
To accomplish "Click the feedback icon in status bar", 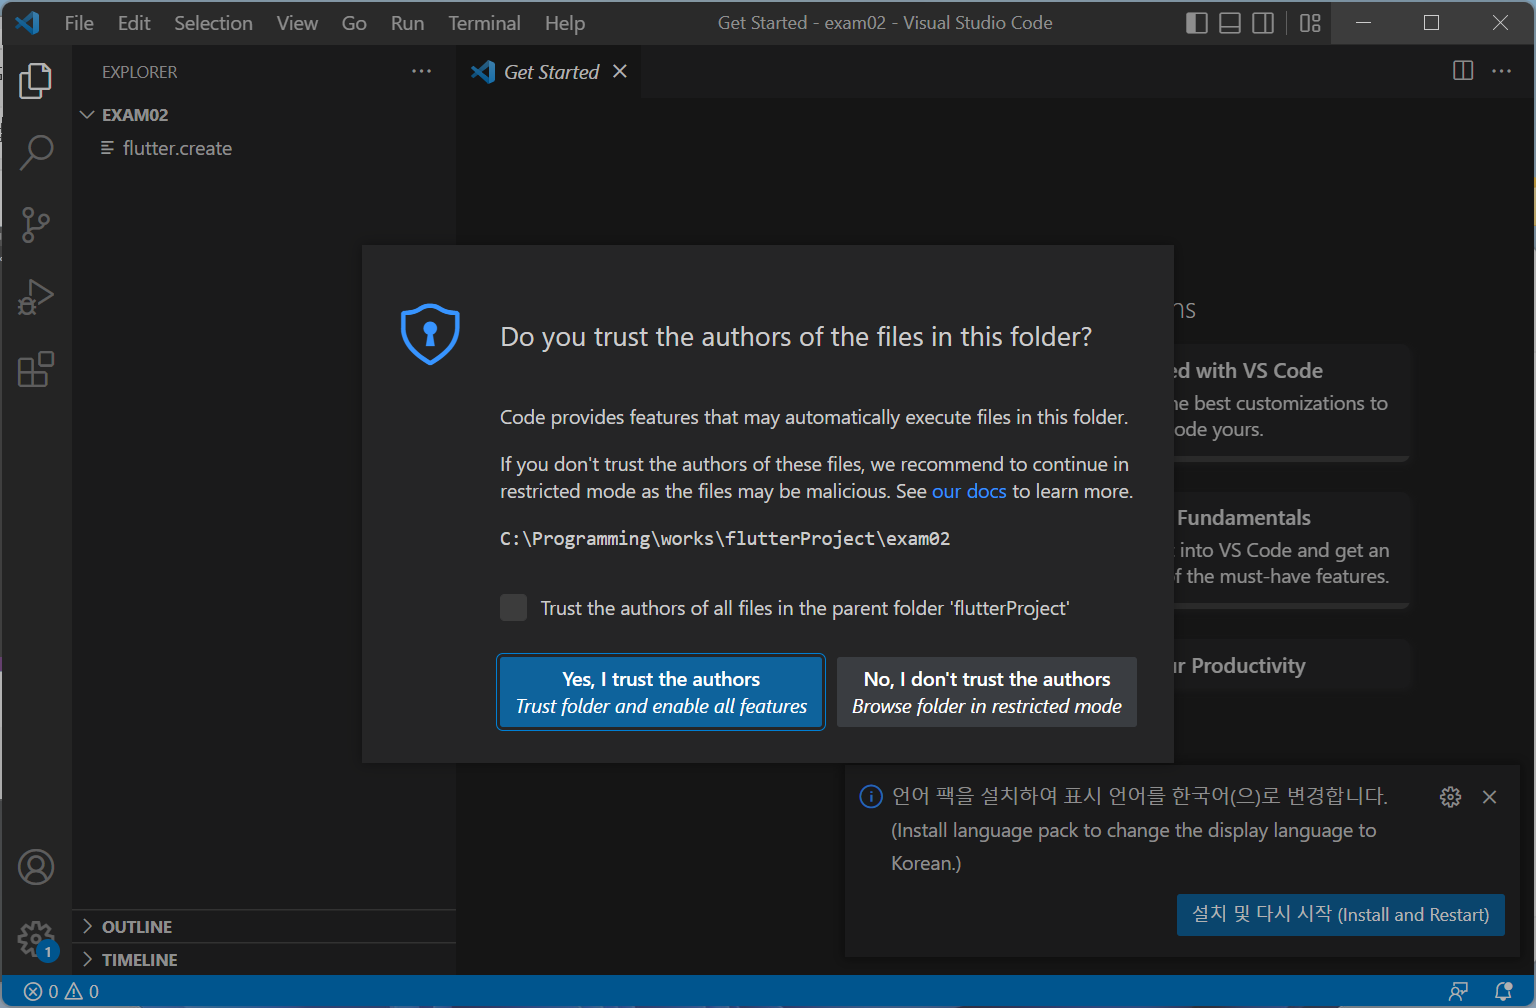I will [1459, 991].
